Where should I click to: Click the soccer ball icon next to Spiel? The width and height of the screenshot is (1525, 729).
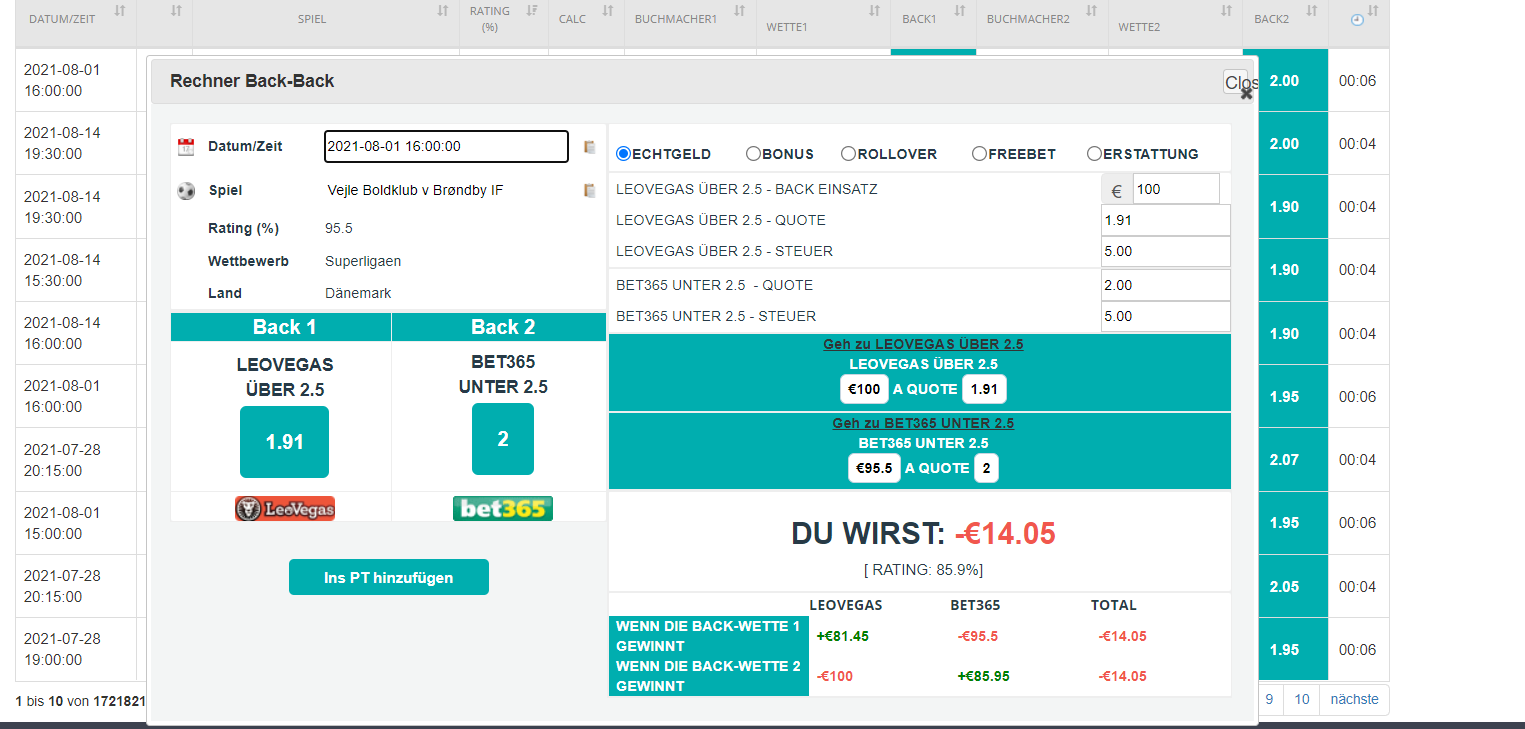(x=185, y=190)
